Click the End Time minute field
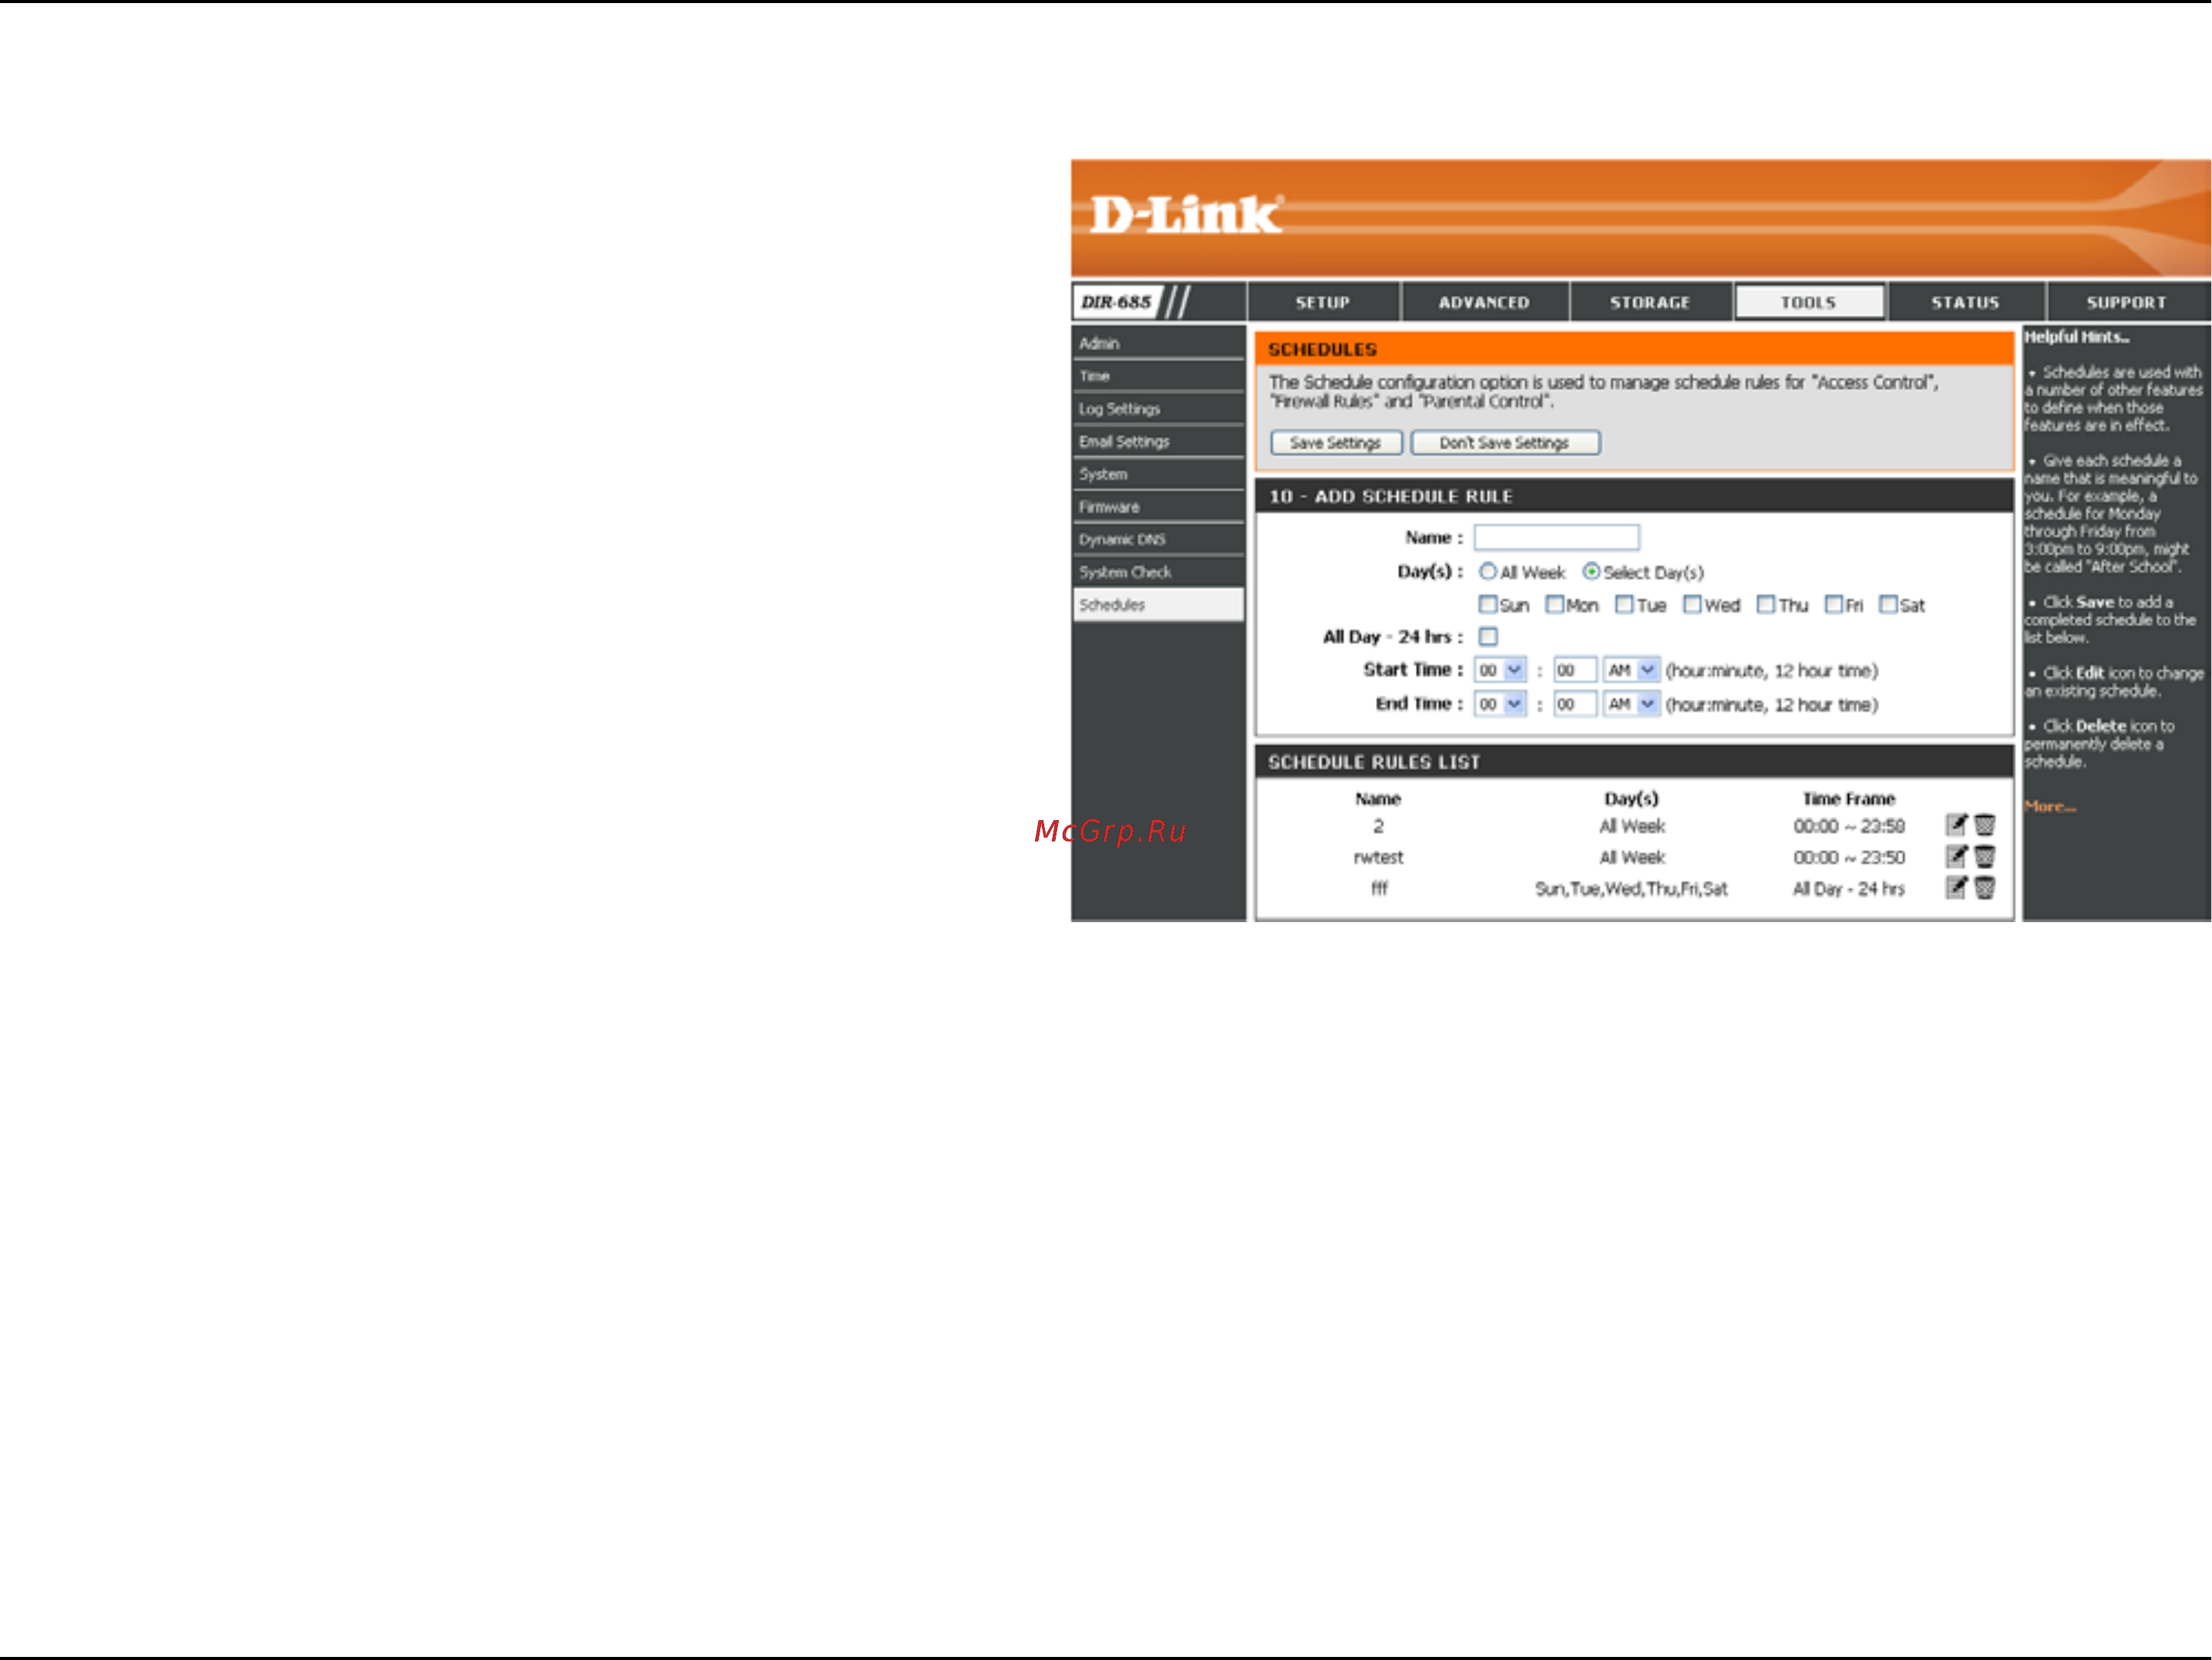This screenshot has width=2212, height=1660. coord(1575,704)
